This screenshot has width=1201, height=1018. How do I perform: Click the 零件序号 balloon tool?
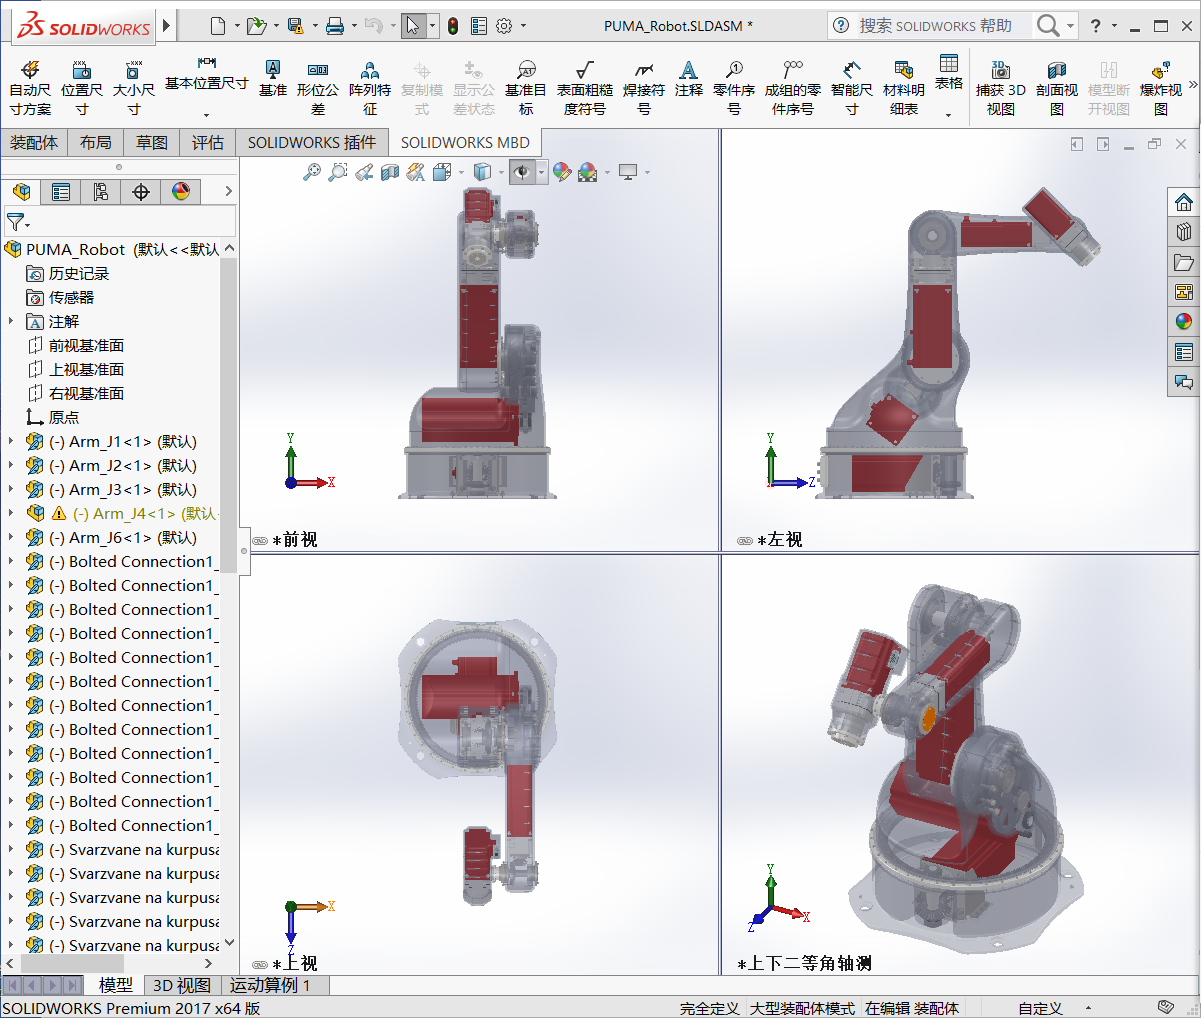pyautogui.click(x=734, y=87)
